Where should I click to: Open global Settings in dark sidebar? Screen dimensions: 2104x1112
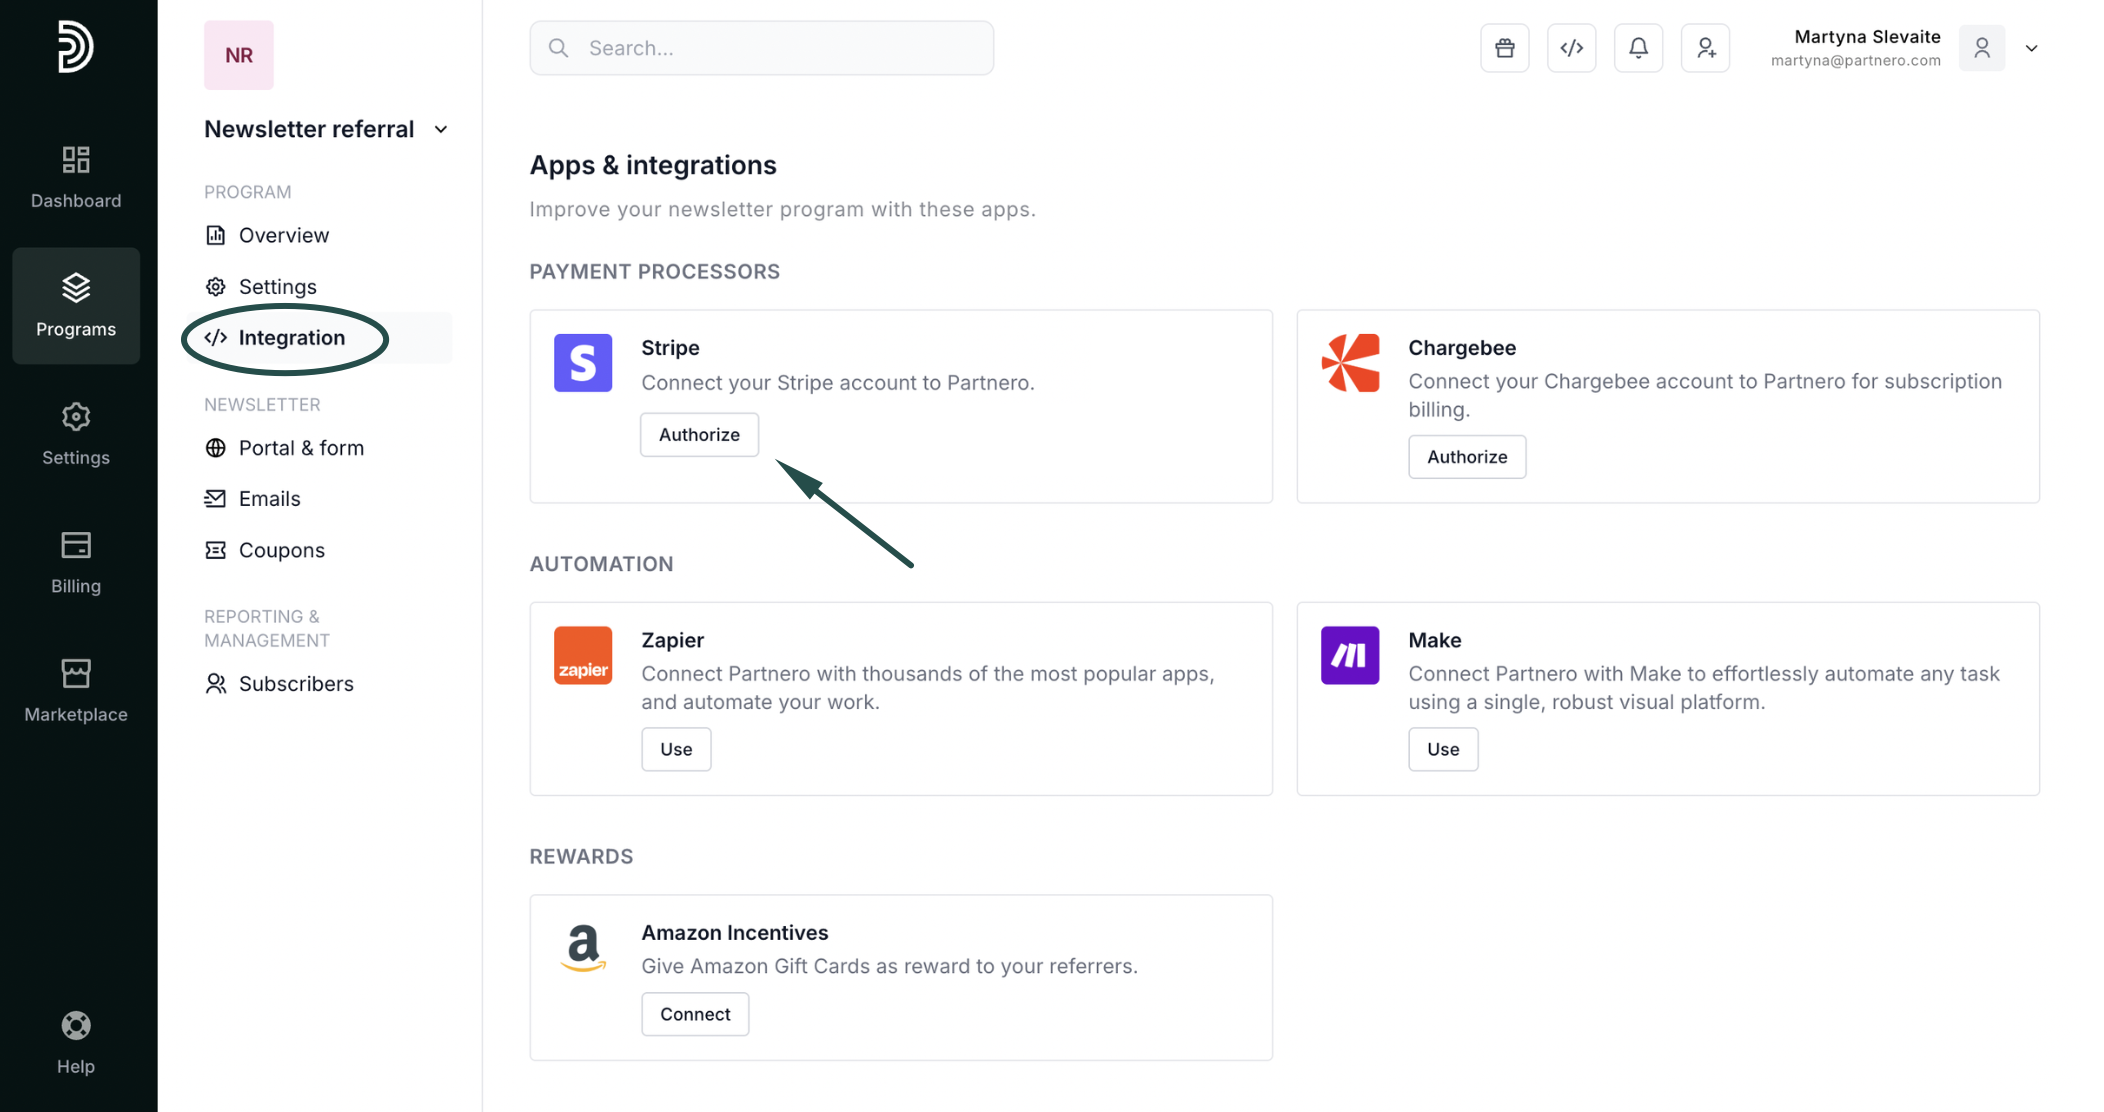click(76, 434)
